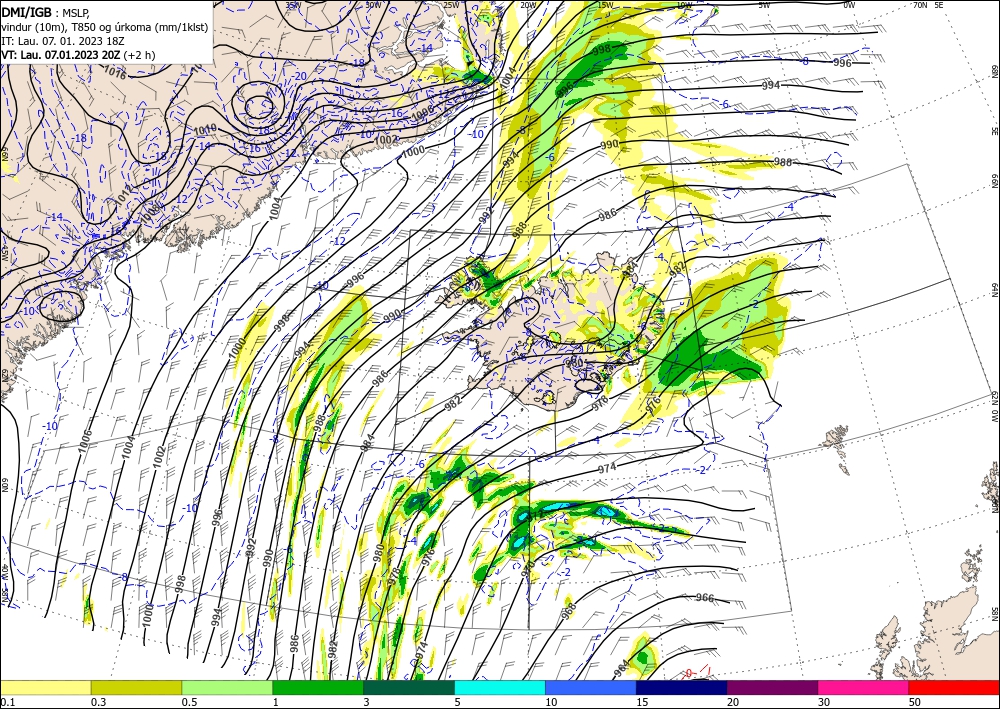
Task: Select the '1016' isobar label
Action: [114, 73]
